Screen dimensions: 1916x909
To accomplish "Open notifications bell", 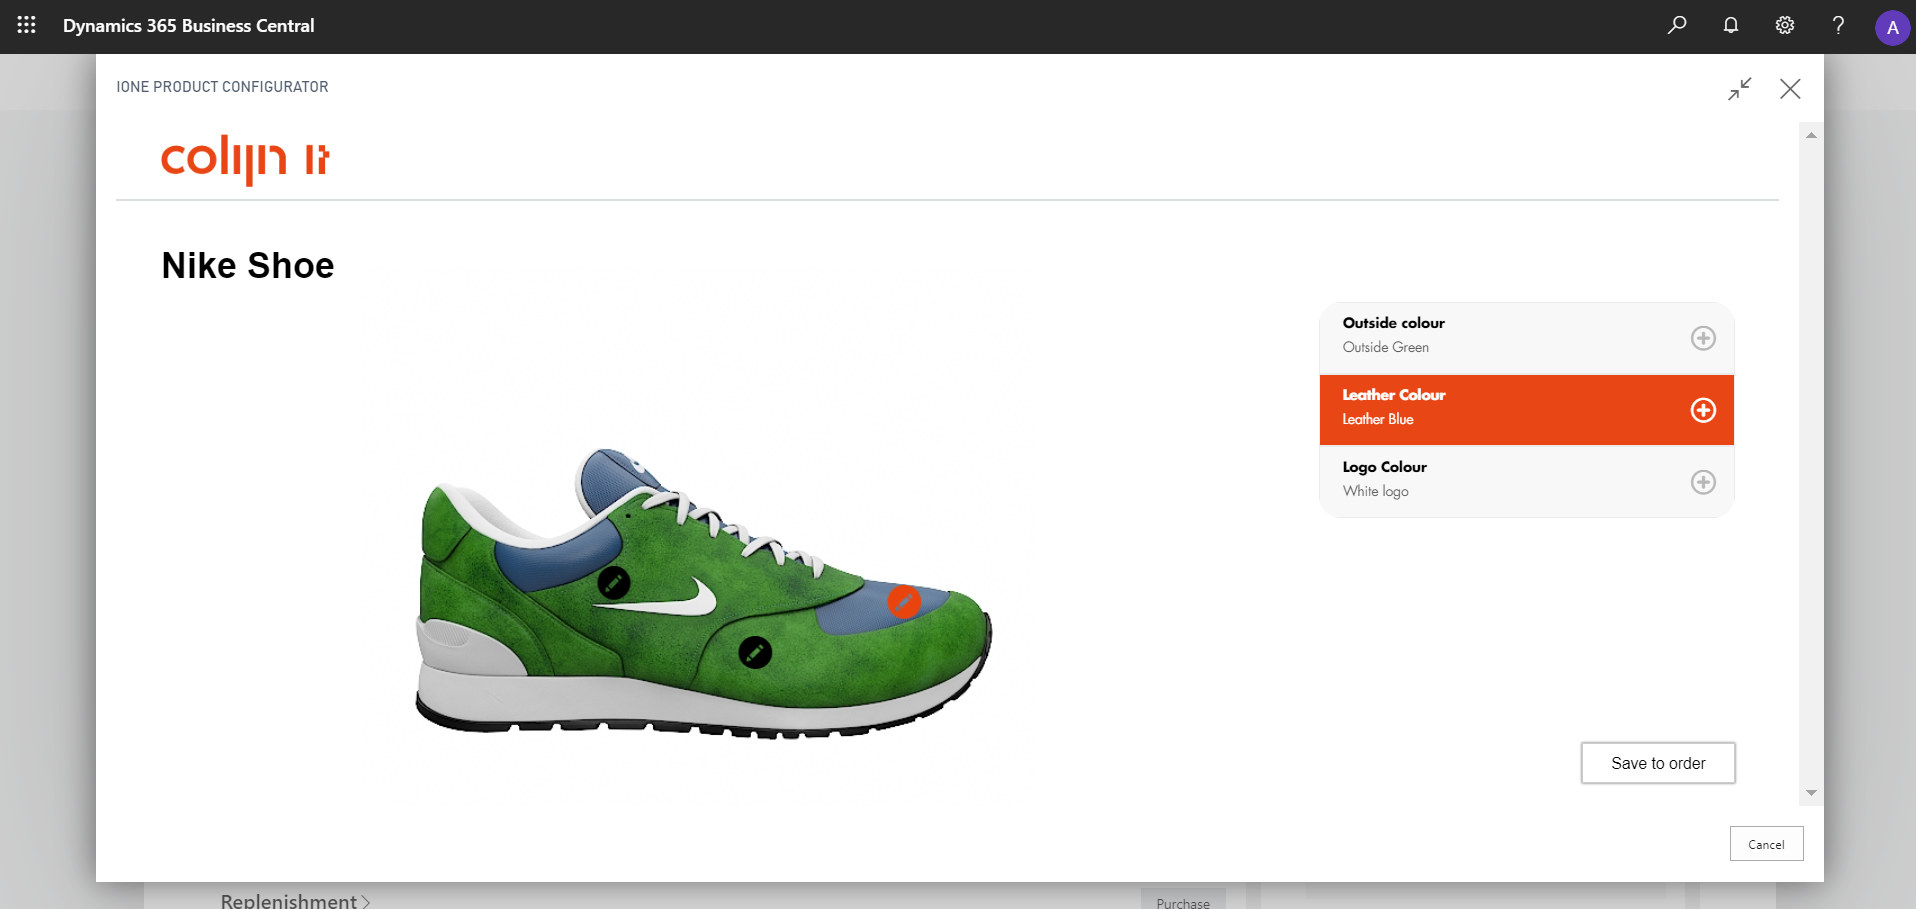I will [x=1731, y=25].
